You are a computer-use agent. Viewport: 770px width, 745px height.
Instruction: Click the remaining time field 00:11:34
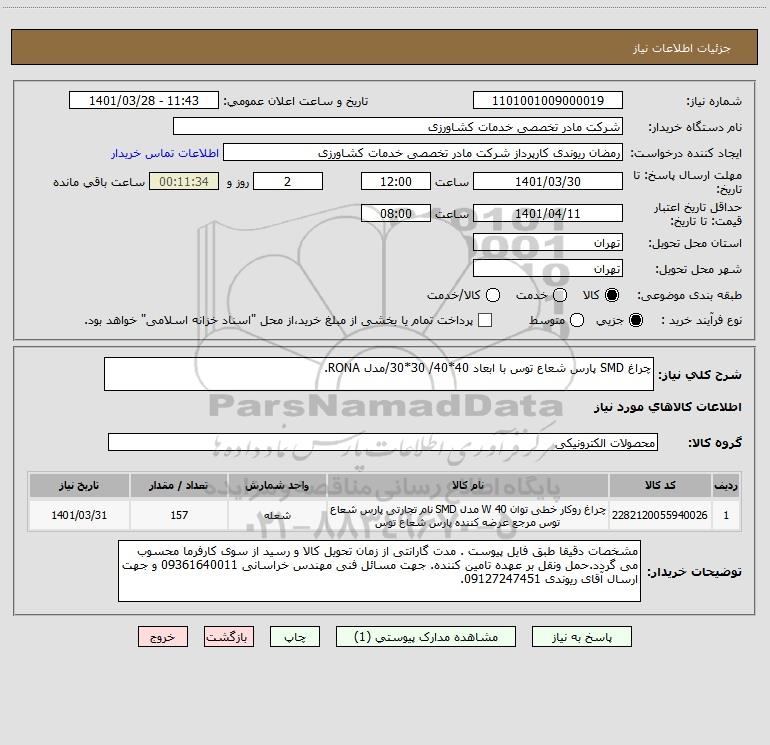pos(184,181)
